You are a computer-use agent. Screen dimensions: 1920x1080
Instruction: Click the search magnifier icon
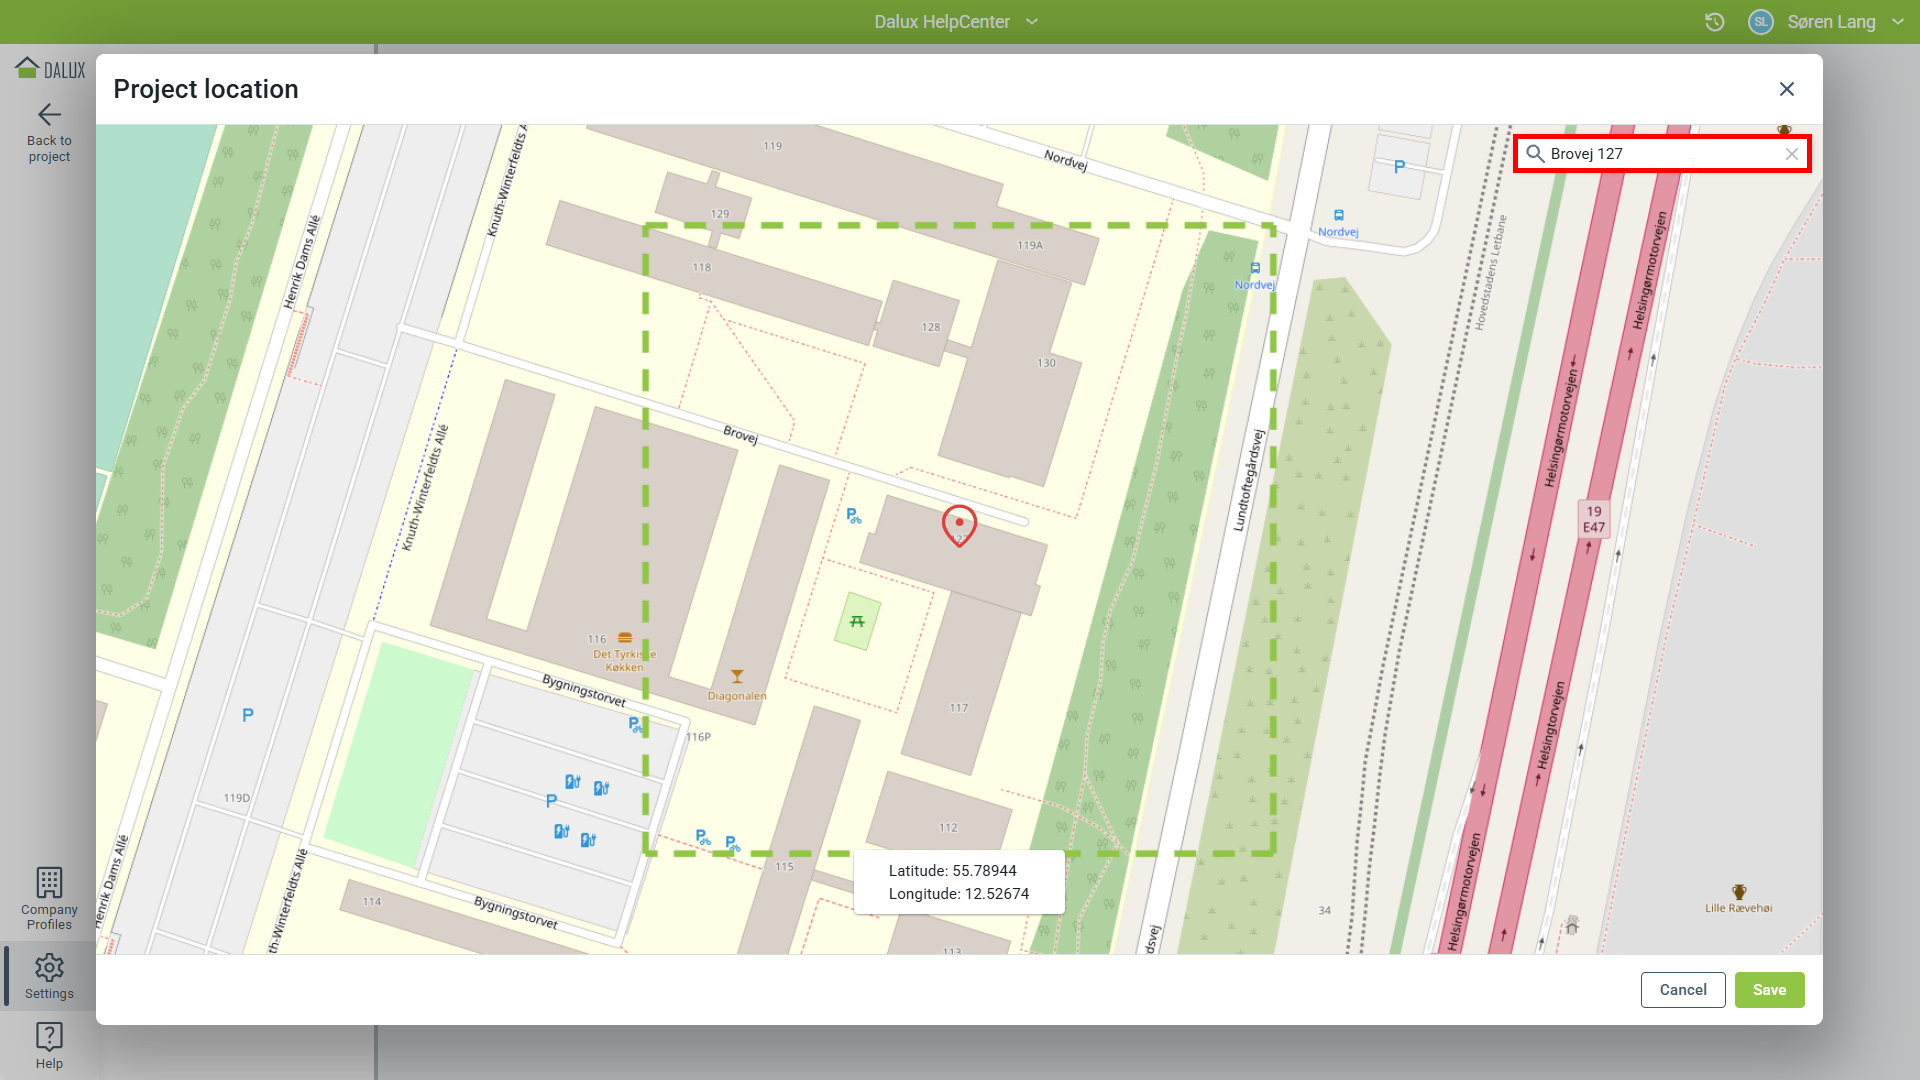(x=1535, y=154)
